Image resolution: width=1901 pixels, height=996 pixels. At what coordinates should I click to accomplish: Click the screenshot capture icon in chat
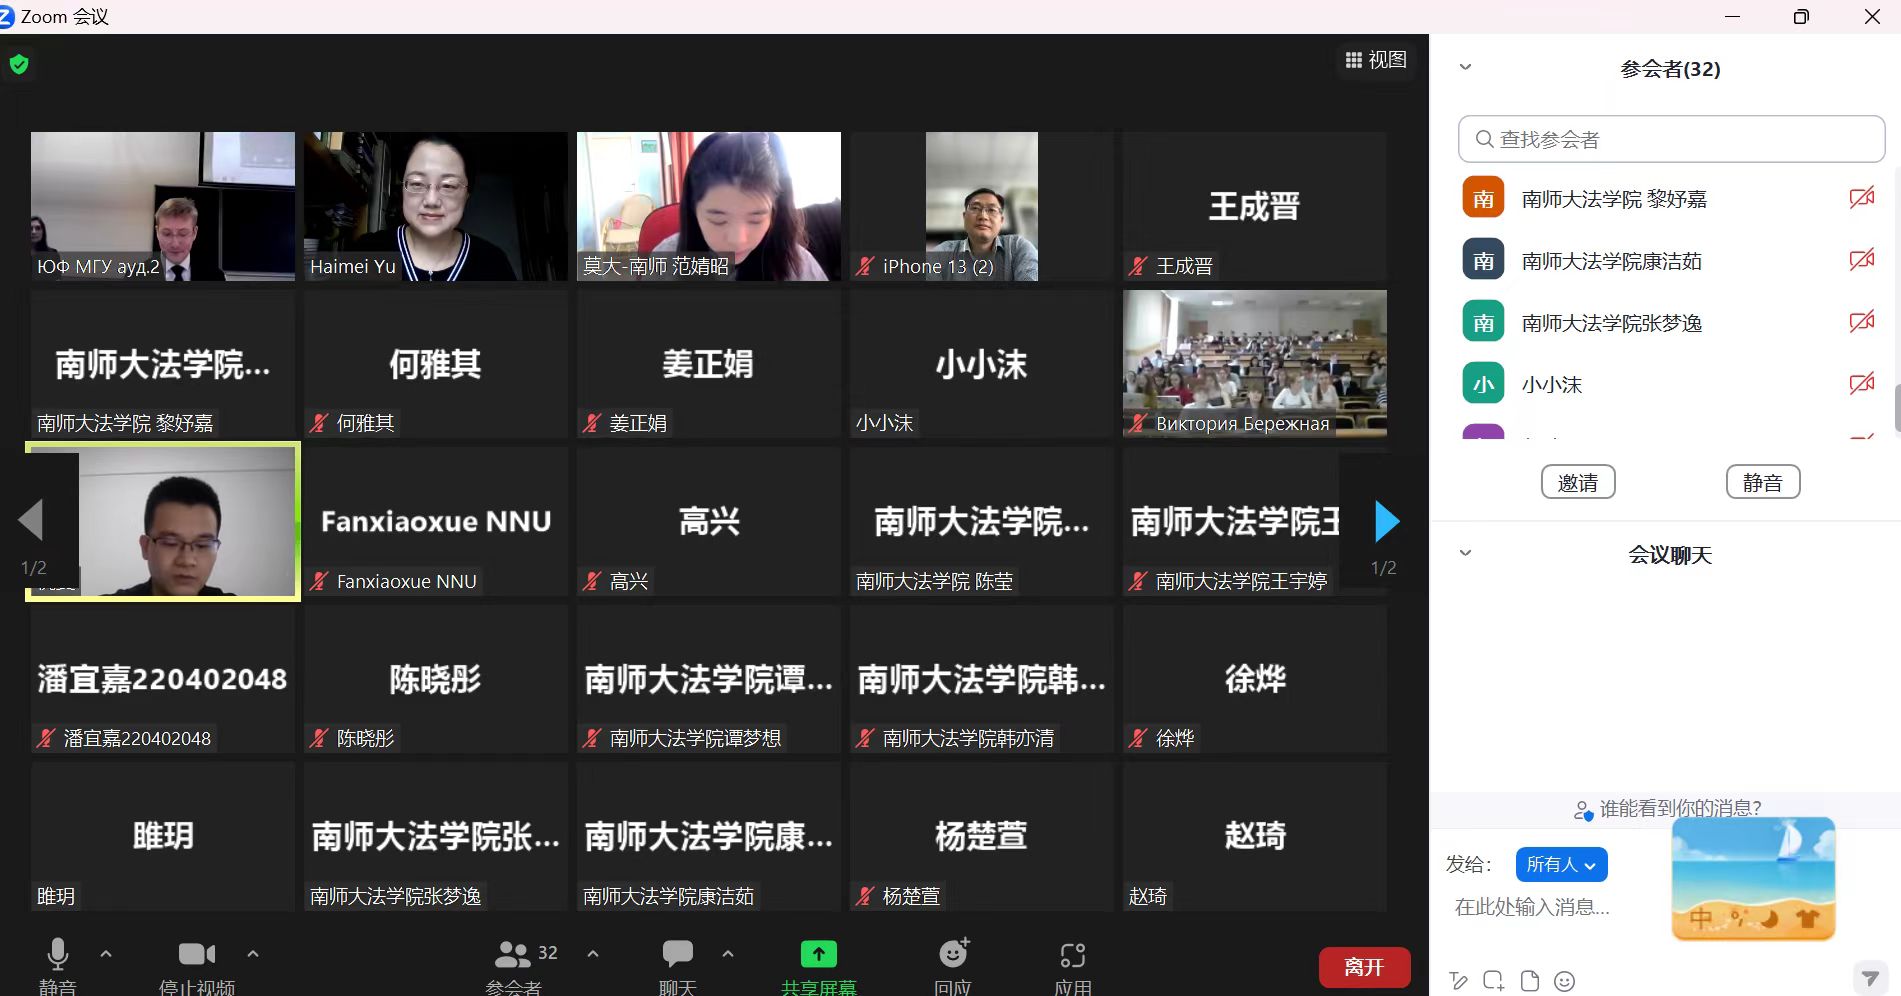pos(1493,981)
